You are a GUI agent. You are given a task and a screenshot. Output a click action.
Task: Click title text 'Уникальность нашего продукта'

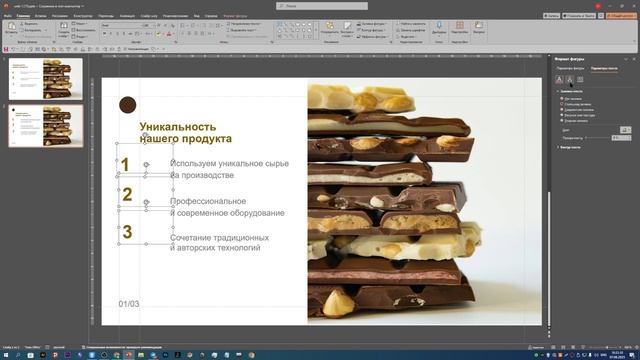click(186, 133)
